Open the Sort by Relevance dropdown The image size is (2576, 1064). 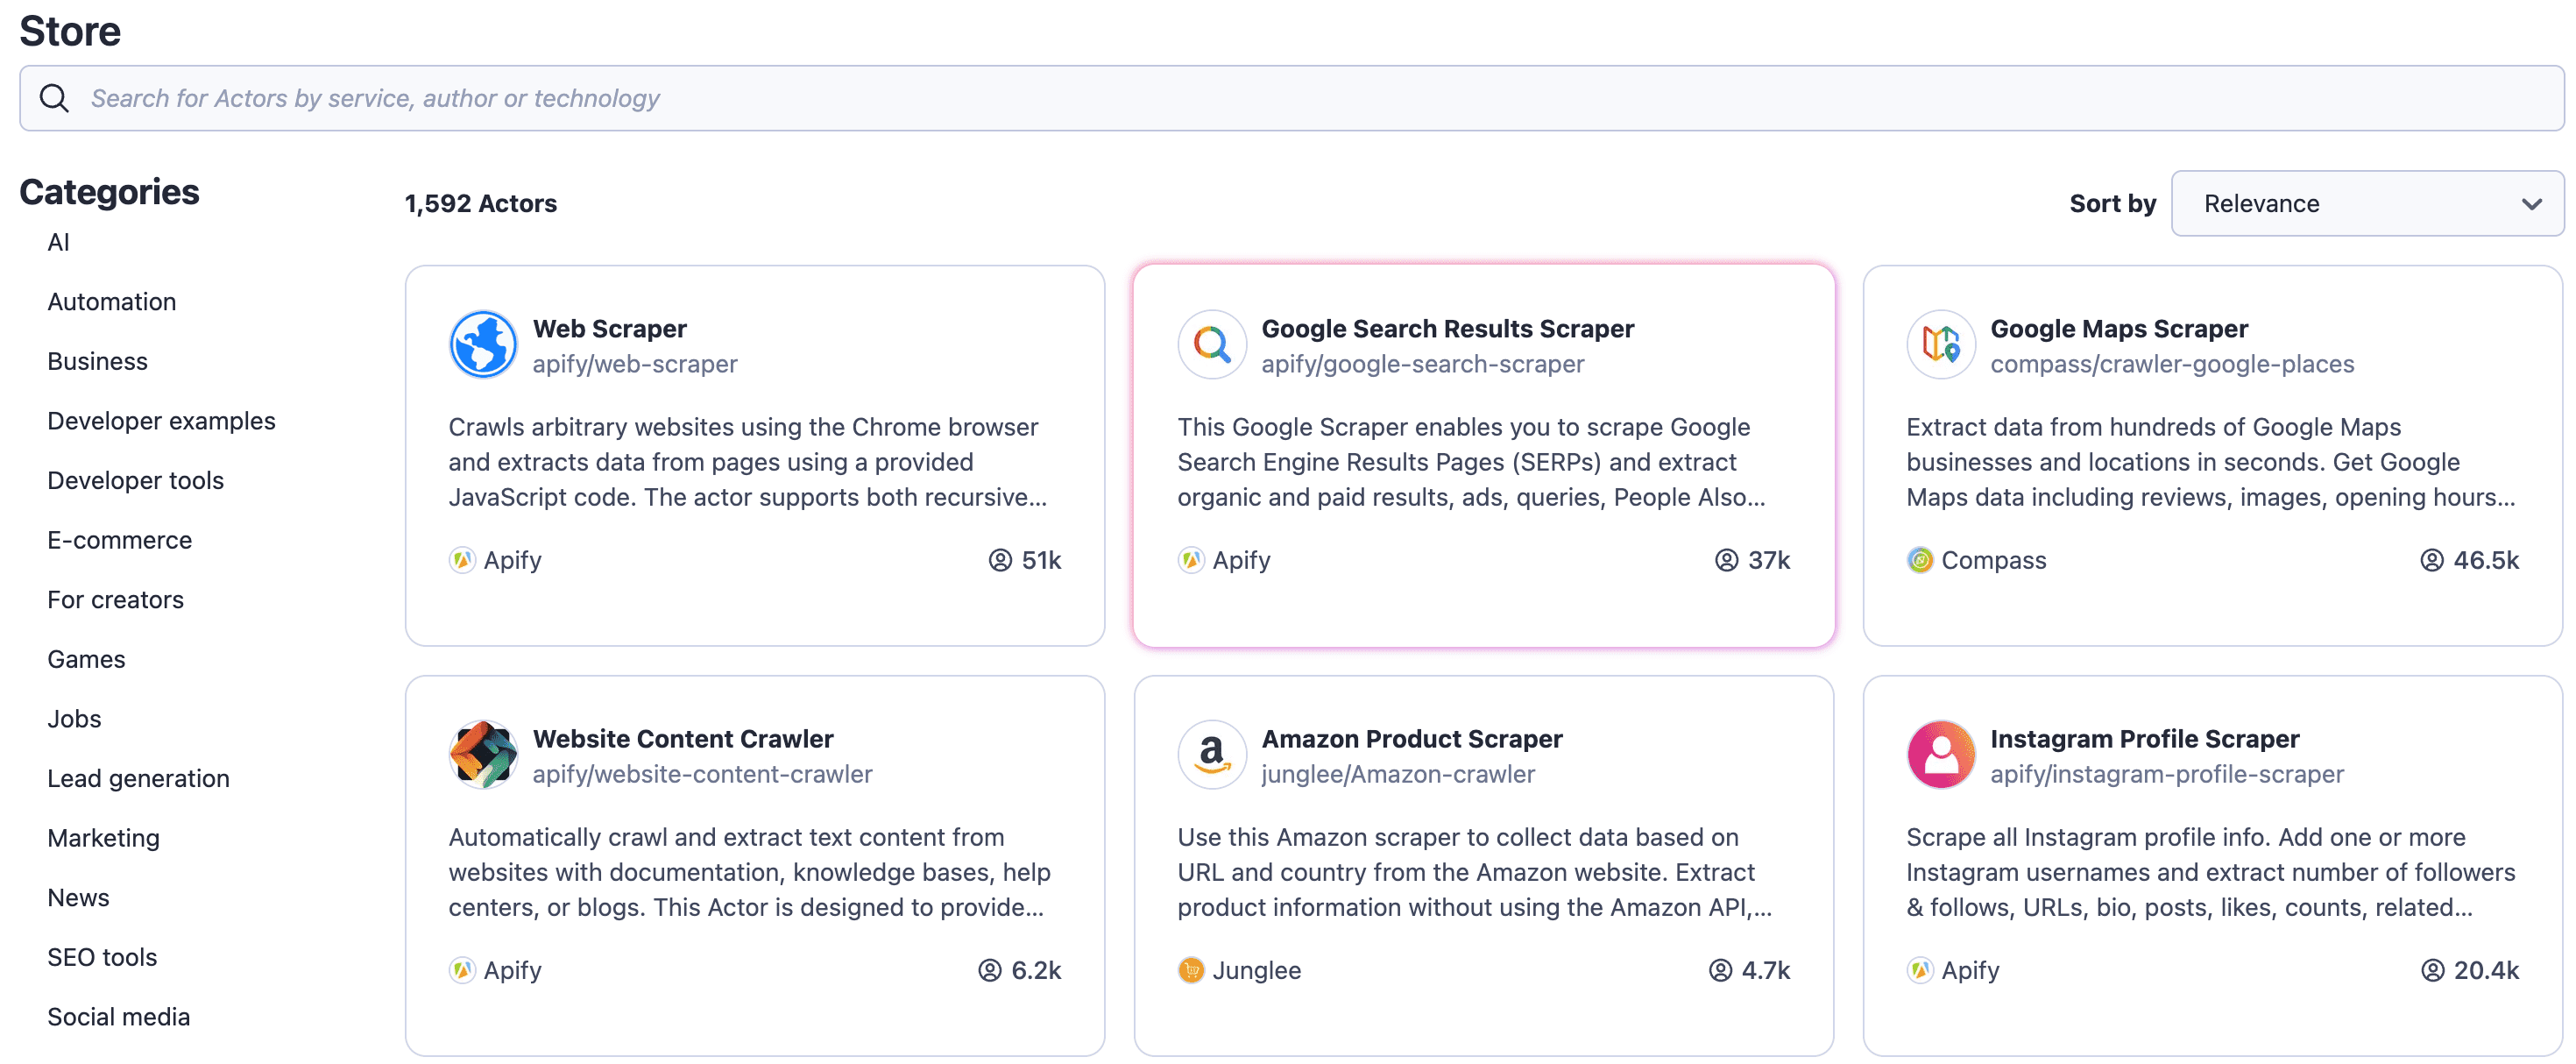click(2365, 203)
